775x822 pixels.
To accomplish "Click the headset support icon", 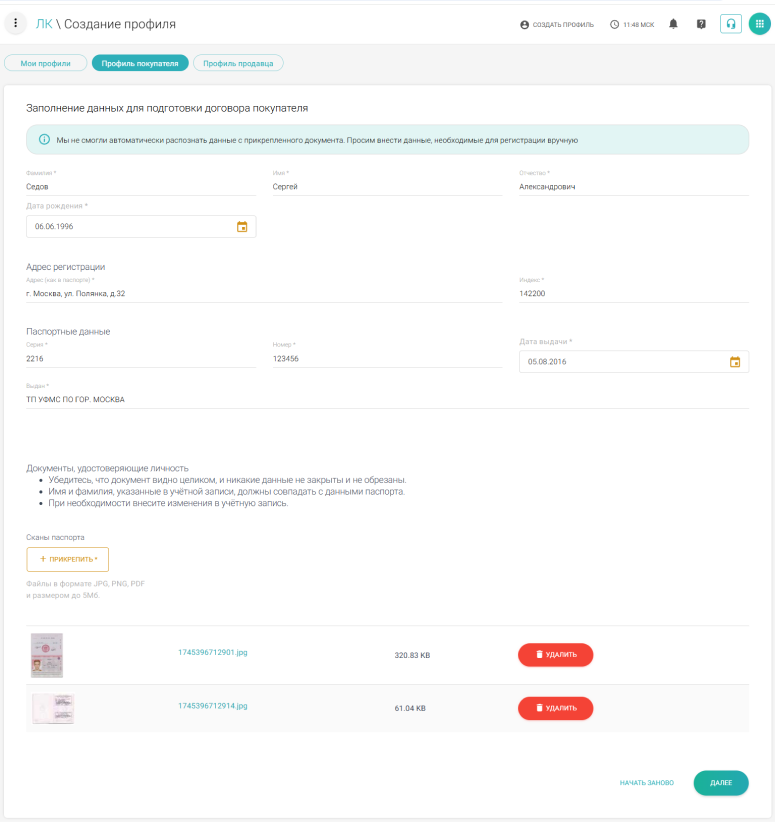I will 731,24.
